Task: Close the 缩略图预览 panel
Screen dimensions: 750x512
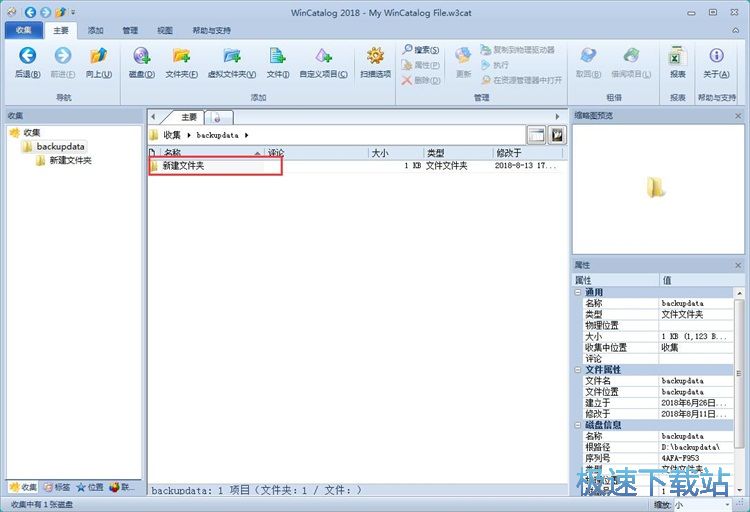Action: pos(738,116)
